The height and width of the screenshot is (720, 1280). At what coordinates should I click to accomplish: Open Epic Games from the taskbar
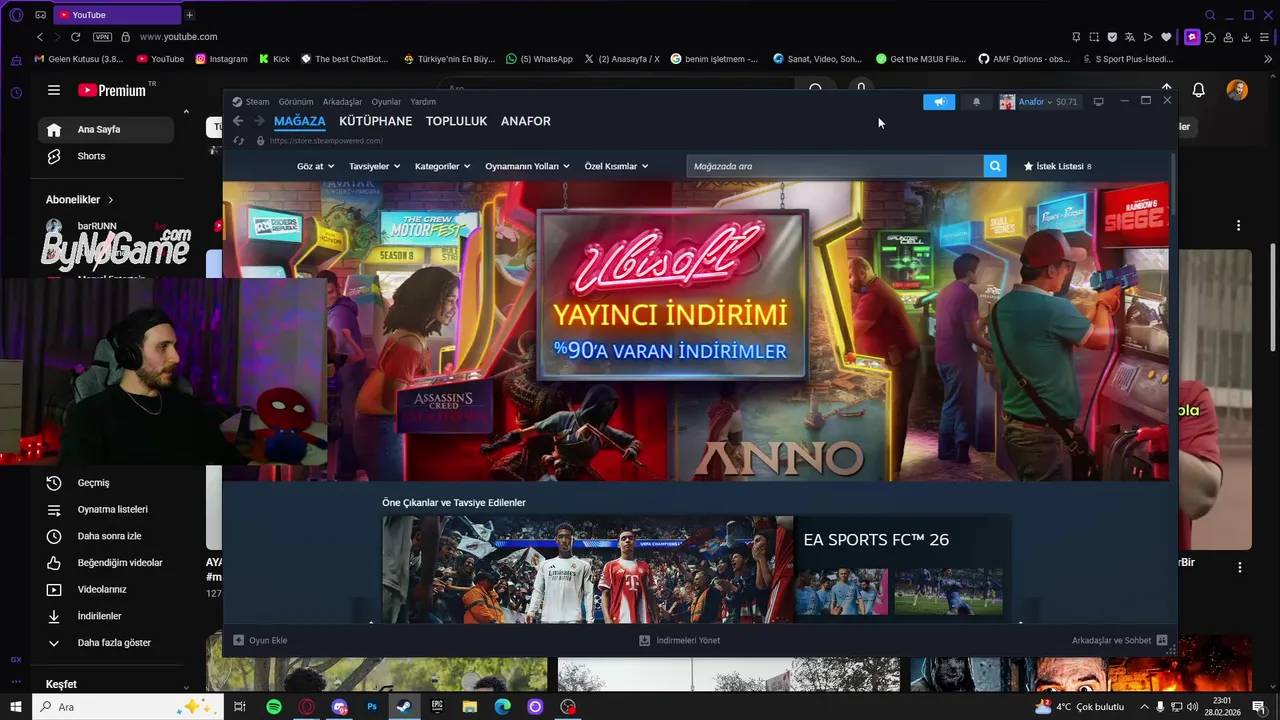(437, 707)
